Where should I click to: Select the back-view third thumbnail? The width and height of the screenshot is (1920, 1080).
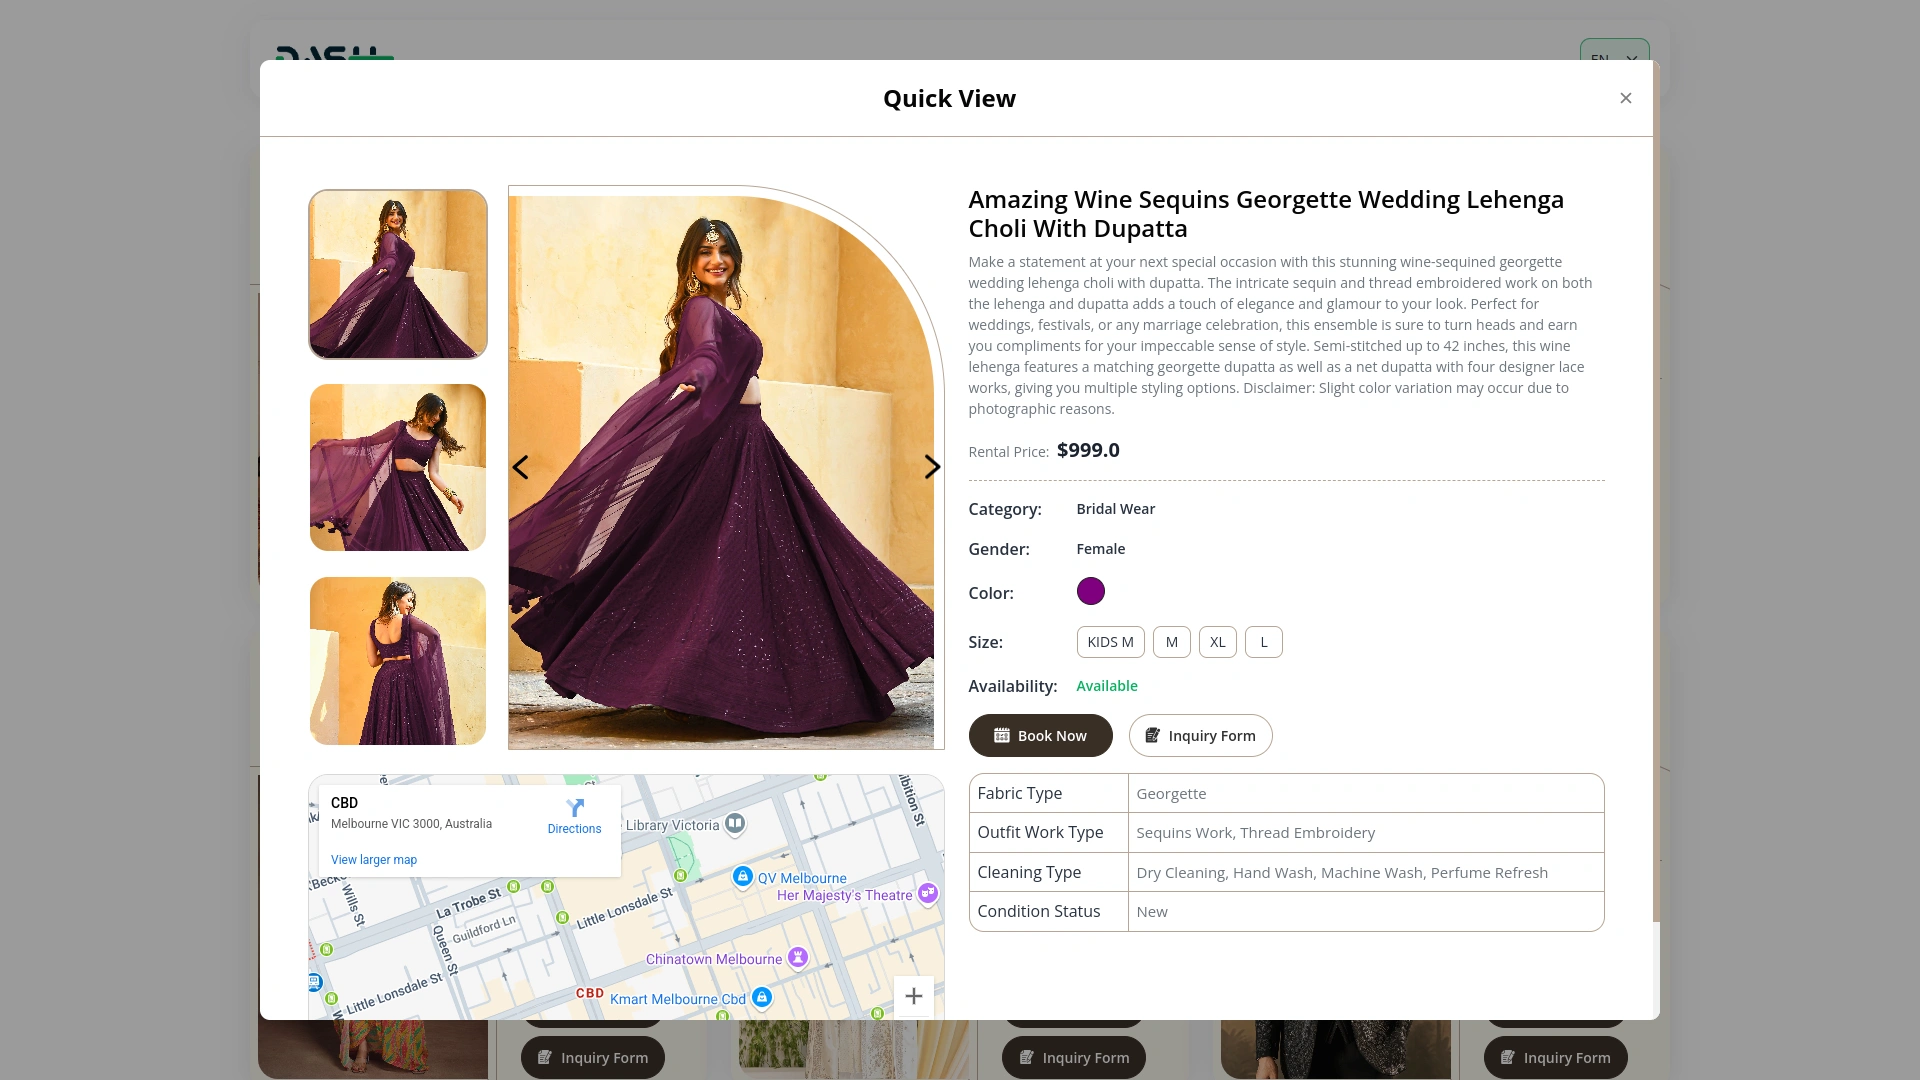point(398,660)
